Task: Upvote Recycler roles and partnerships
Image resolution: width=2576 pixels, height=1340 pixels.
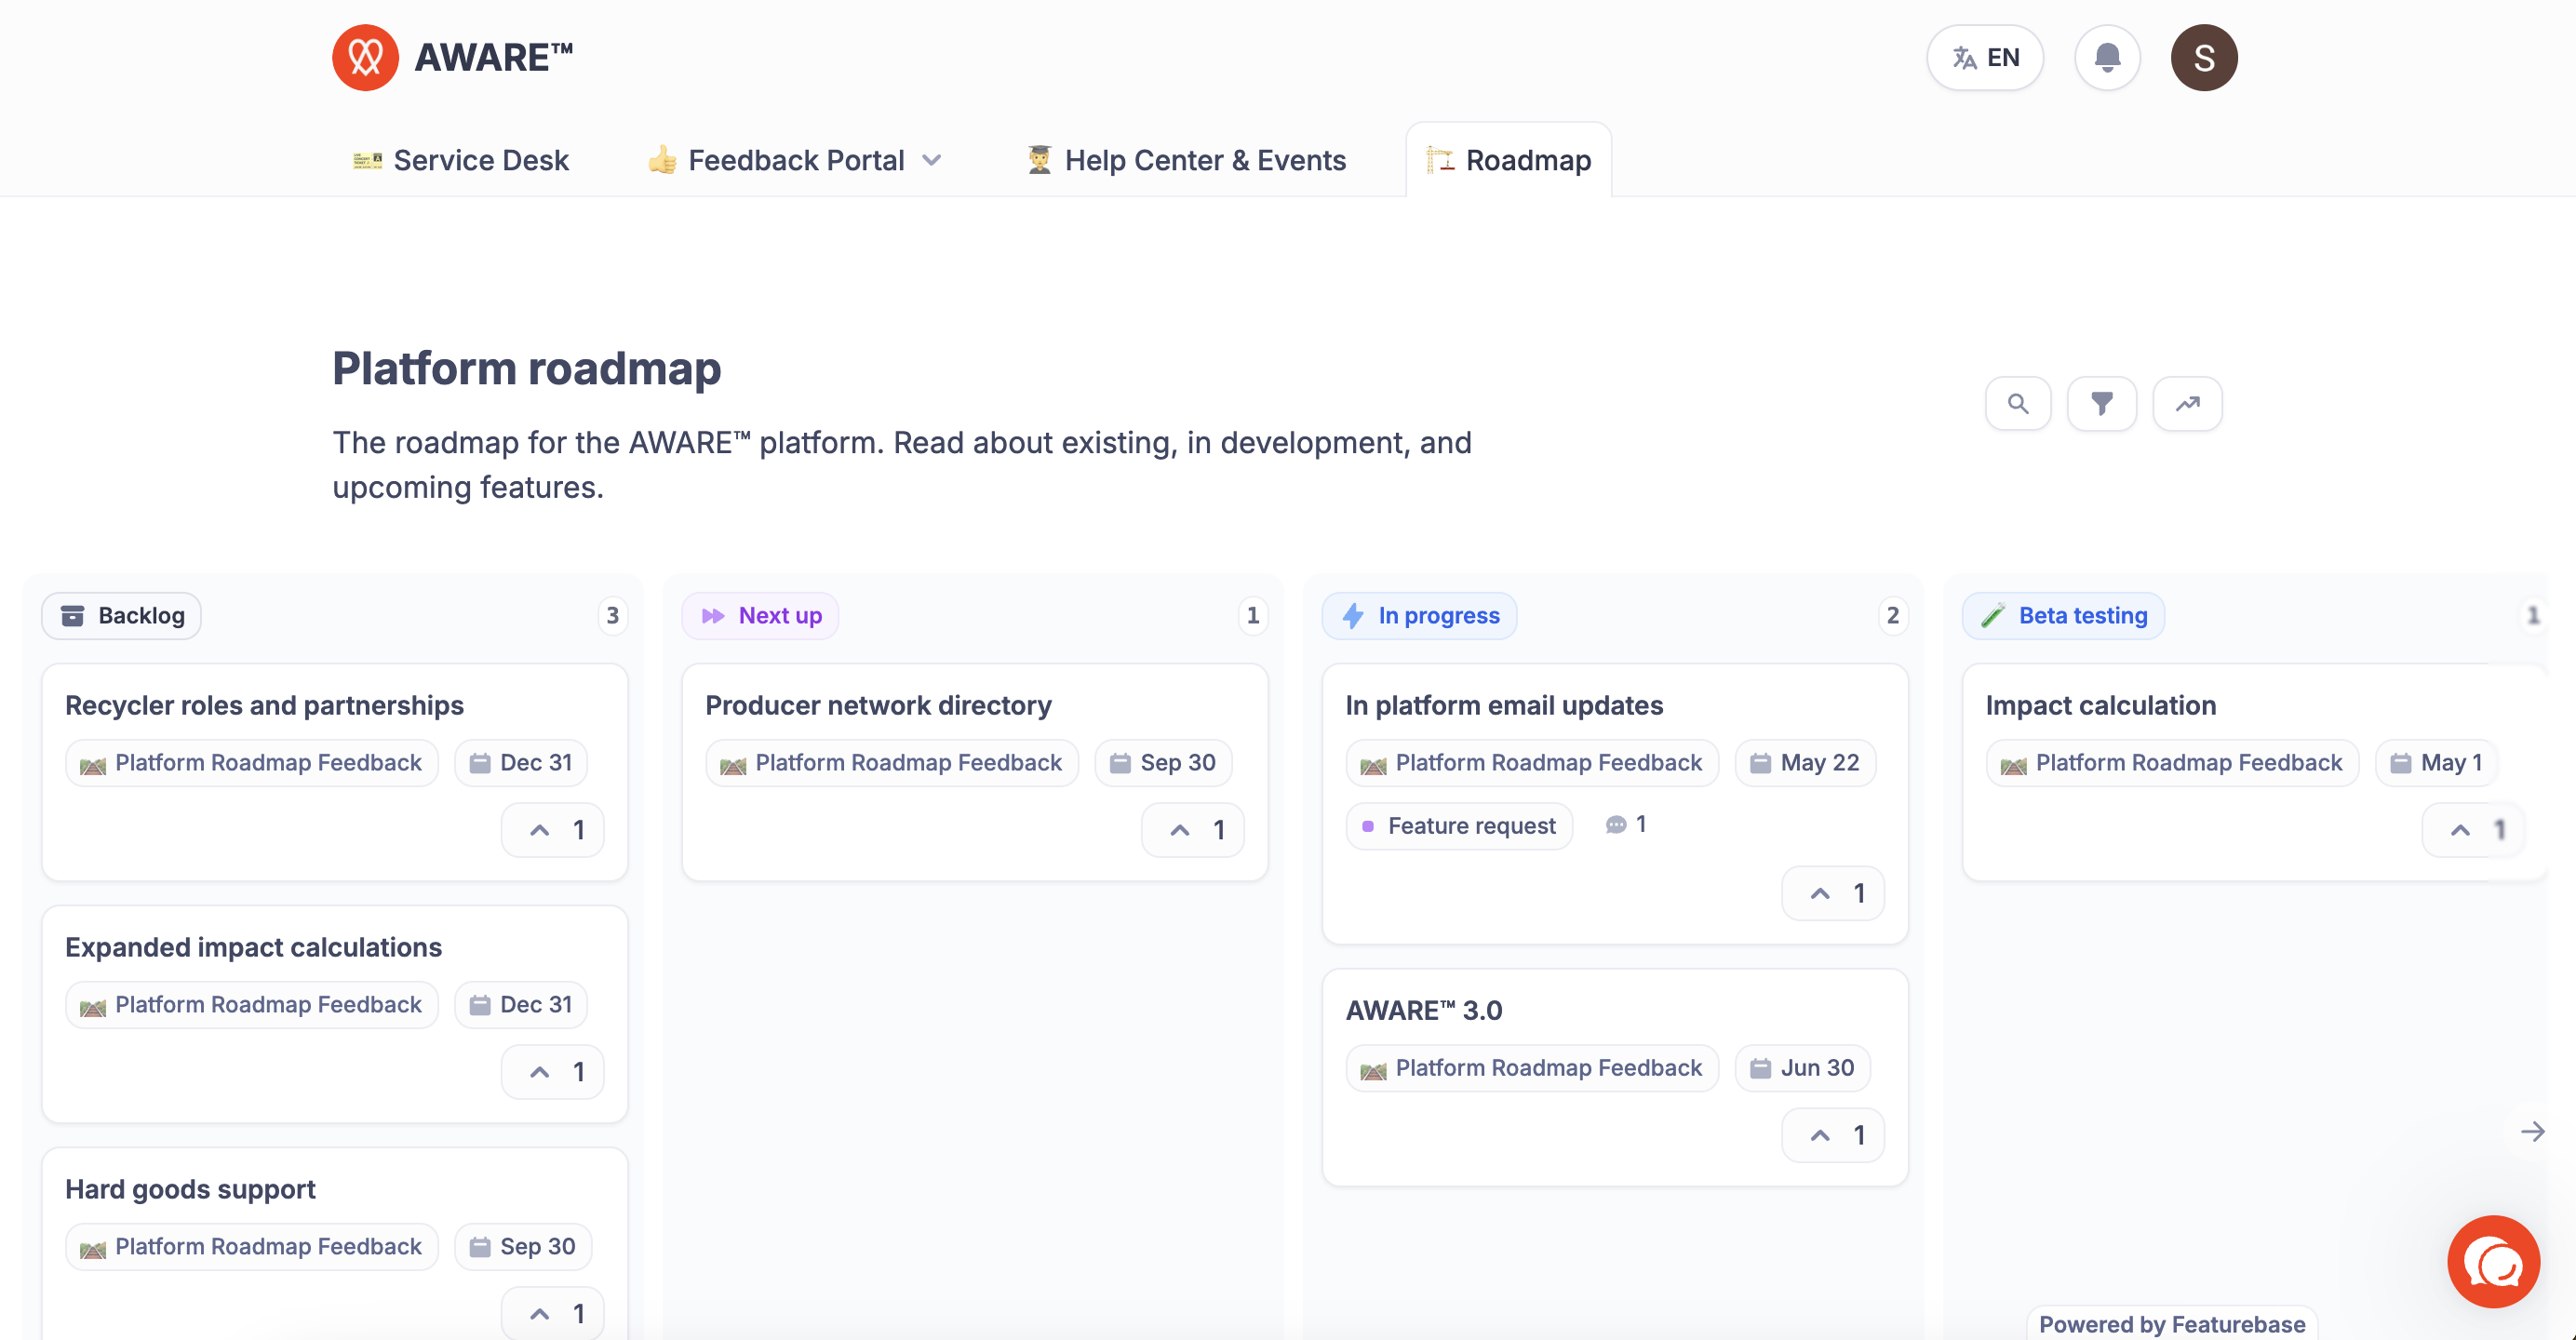Action: (x=553, y=830)
